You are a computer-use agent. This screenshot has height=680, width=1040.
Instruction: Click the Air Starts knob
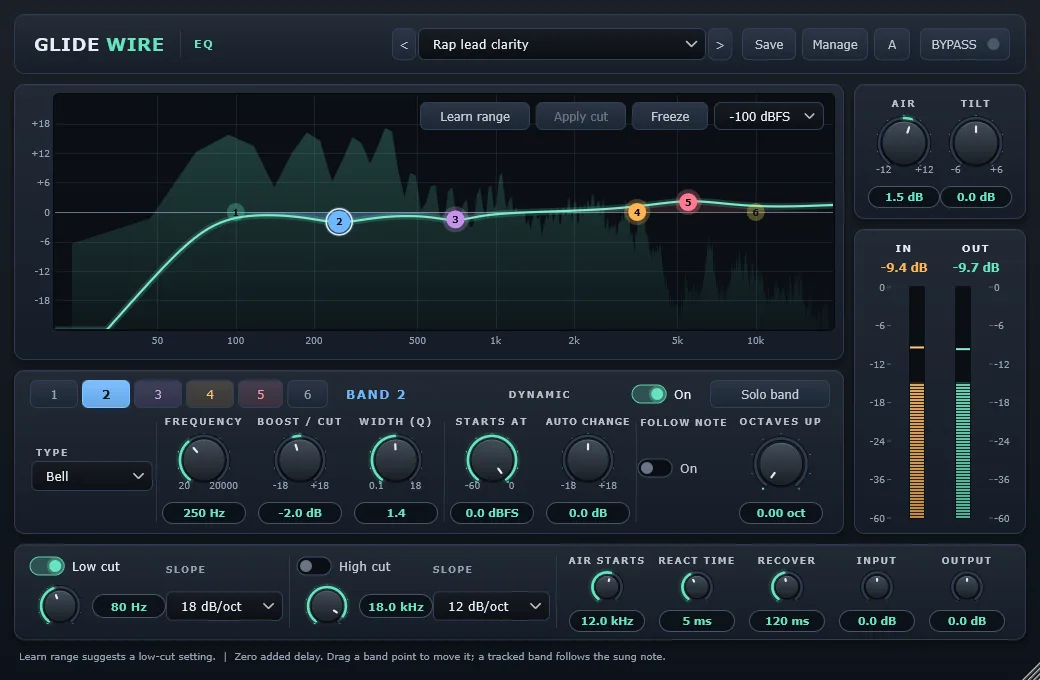coord(606,587)
